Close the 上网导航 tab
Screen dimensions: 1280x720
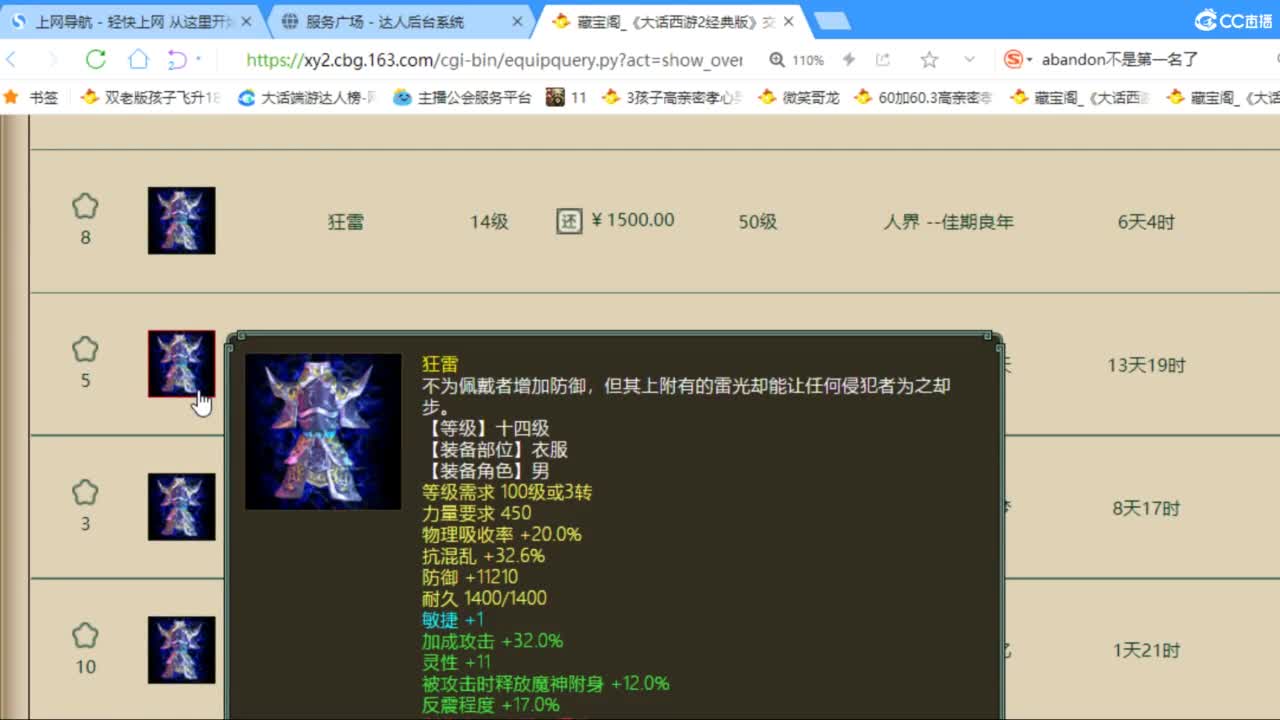click(246, 21)
